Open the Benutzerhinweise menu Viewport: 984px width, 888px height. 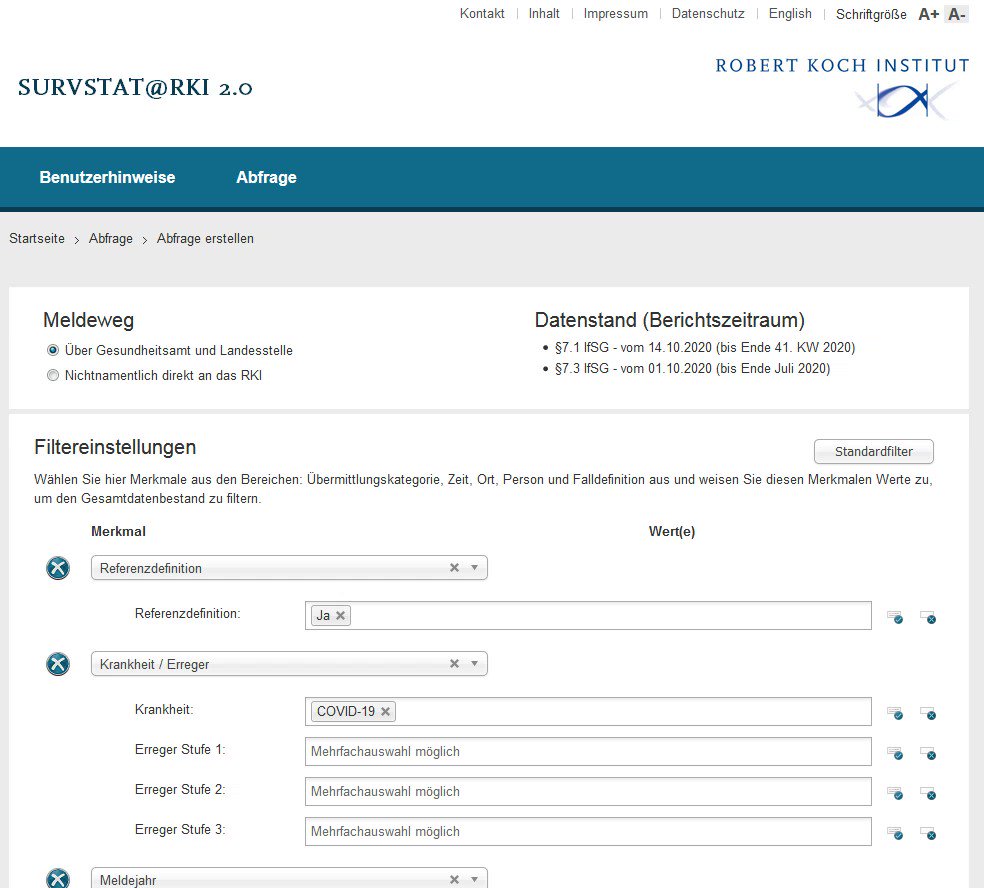tap(107, 178)
